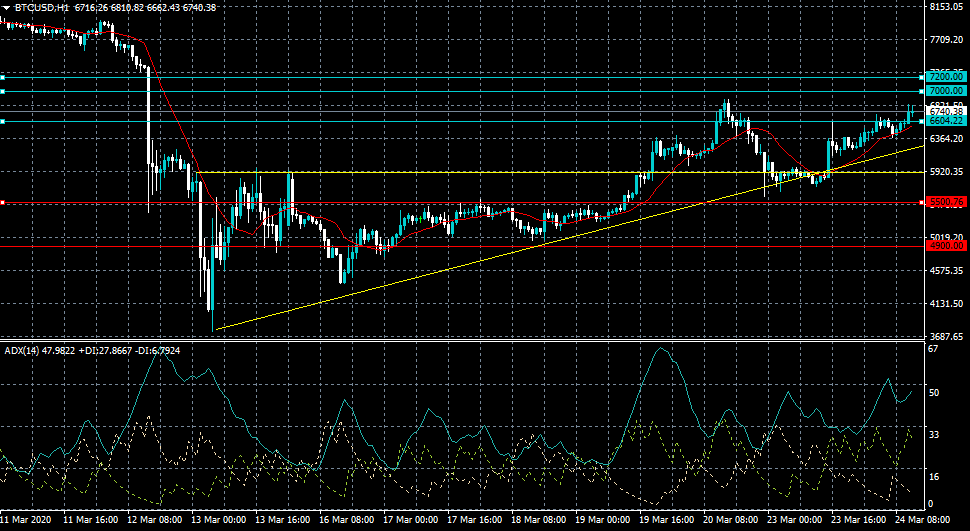The width and height of the screenshot is (970, 531).
Task: Click the 5019.20 price scale value
Action: coord(946,237)
